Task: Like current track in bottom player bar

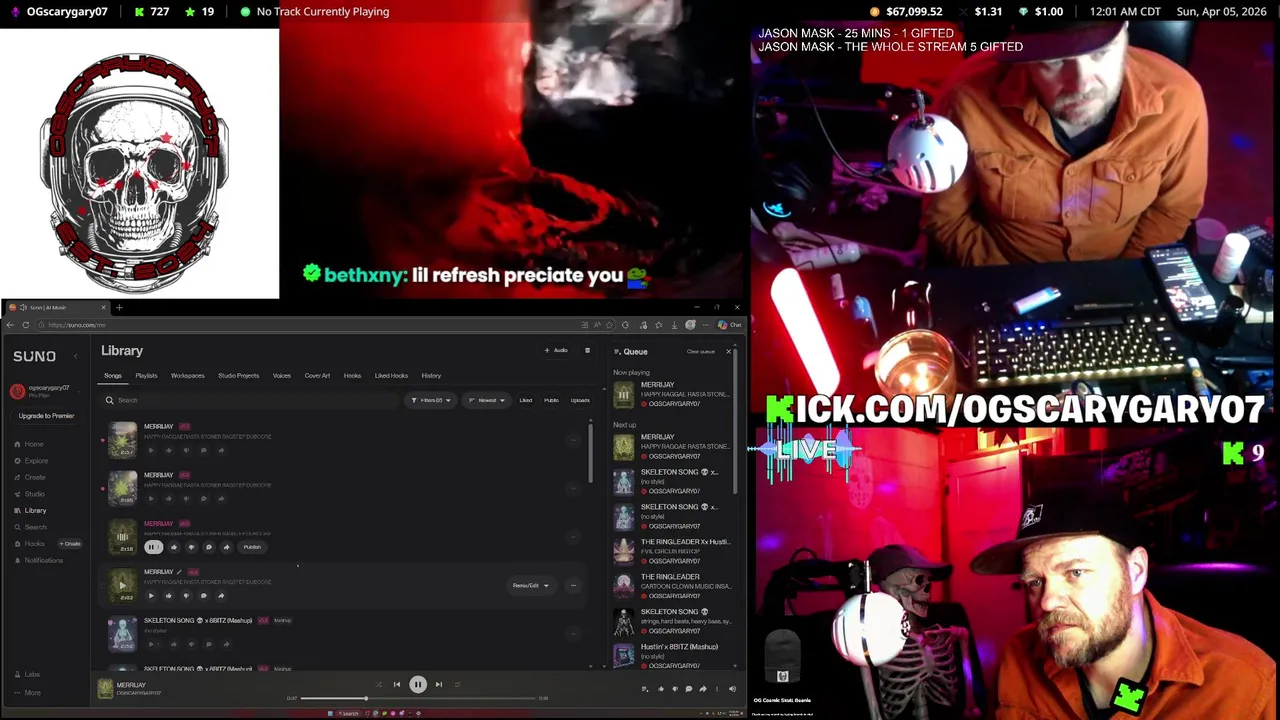Action: click(x=661, y=689)
